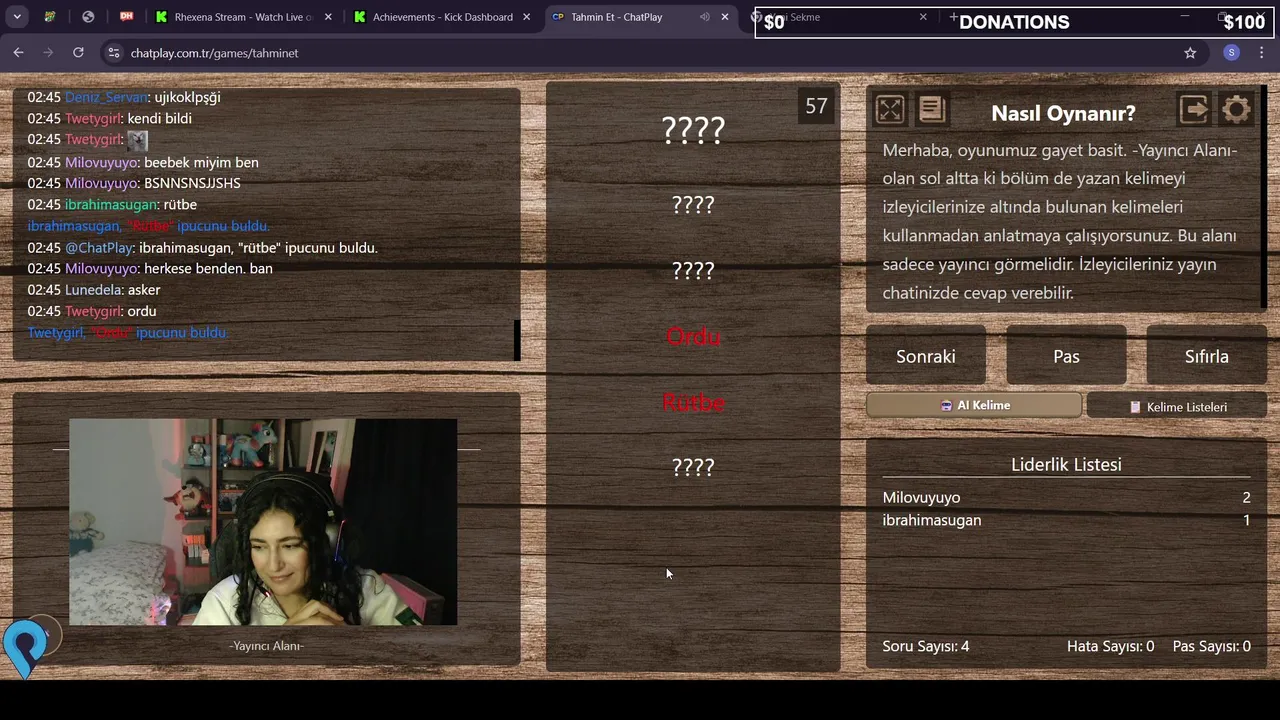Open the tab search dropdown arrow
1280x720 pixels.
coord(17,17)
